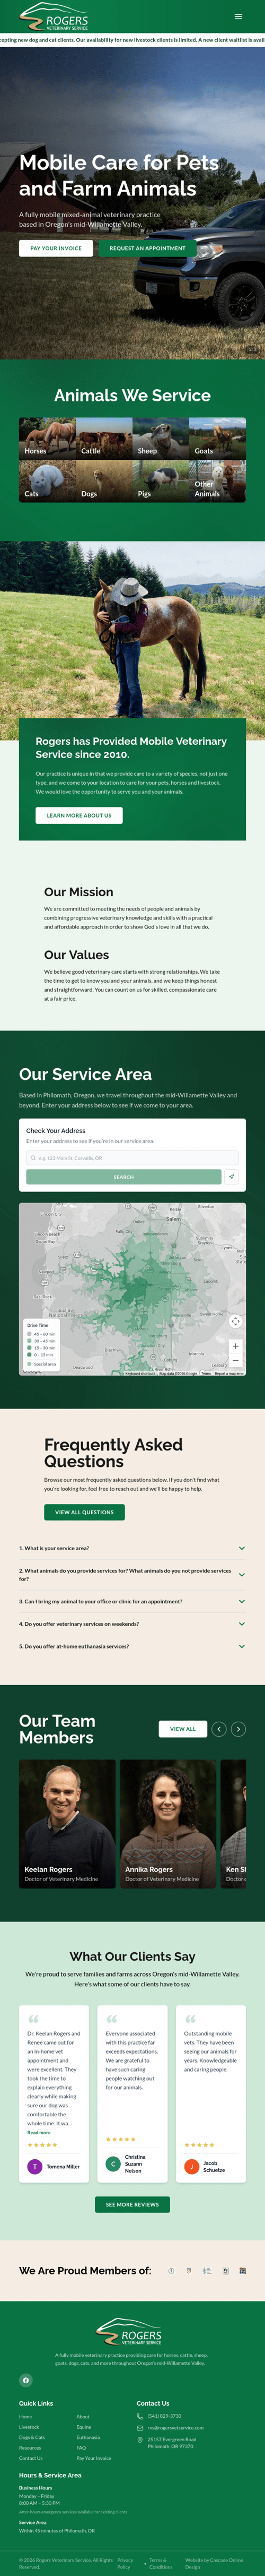265x2576 pixels.
Task: Expand veterinary services on weekends question
Action: click(132, 1624)
